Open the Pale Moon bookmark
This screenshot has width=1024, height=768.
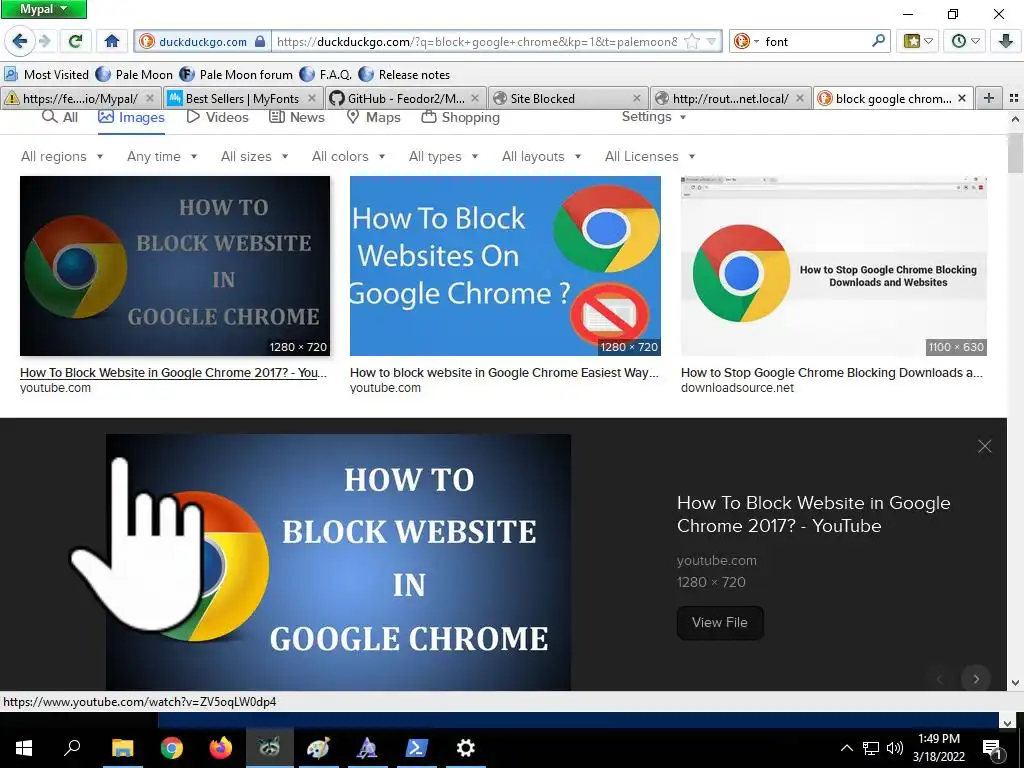click(x=135, y=74)
